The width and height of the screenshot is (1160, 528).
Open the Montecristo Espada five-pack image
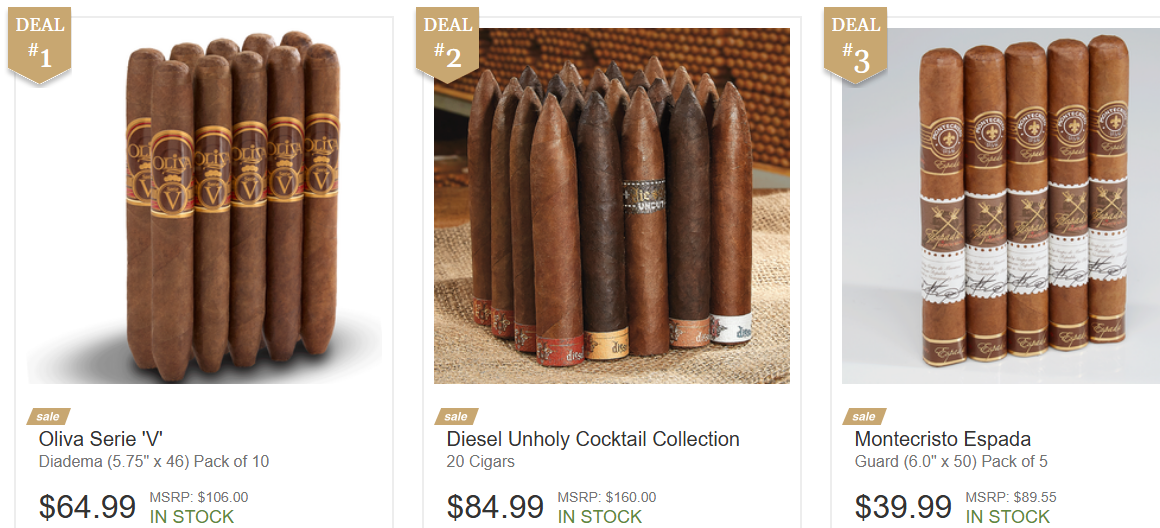point(1001,206)
